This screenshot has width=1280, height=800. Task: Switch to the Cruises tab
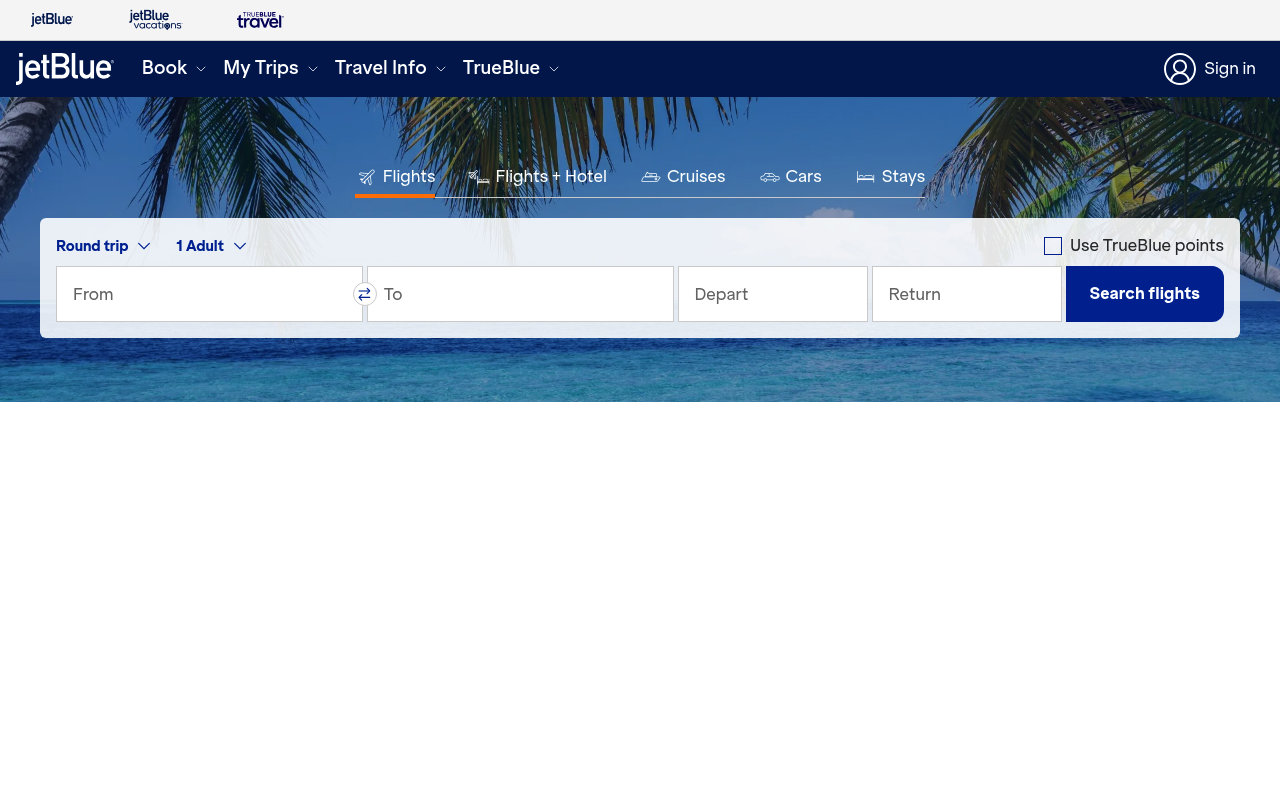pos(683,177)
